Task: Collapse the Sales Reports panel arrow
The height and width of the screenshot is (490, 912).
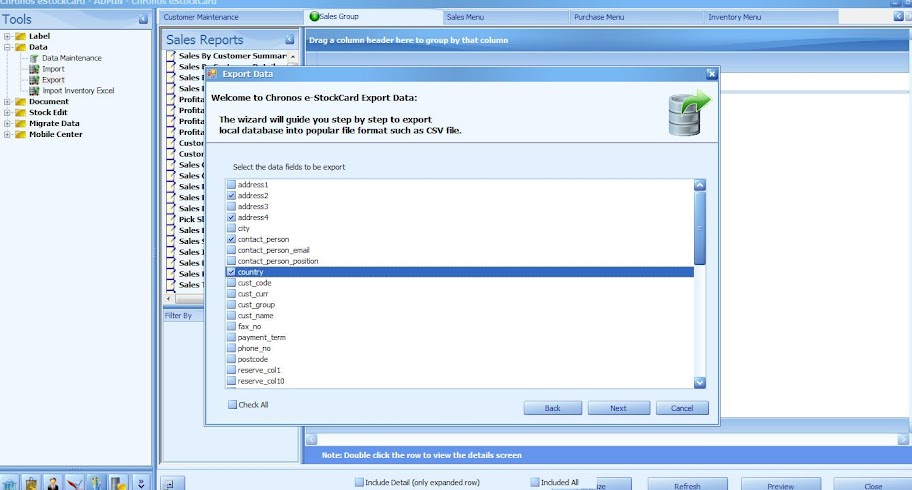Action: (x=289, y=39)
